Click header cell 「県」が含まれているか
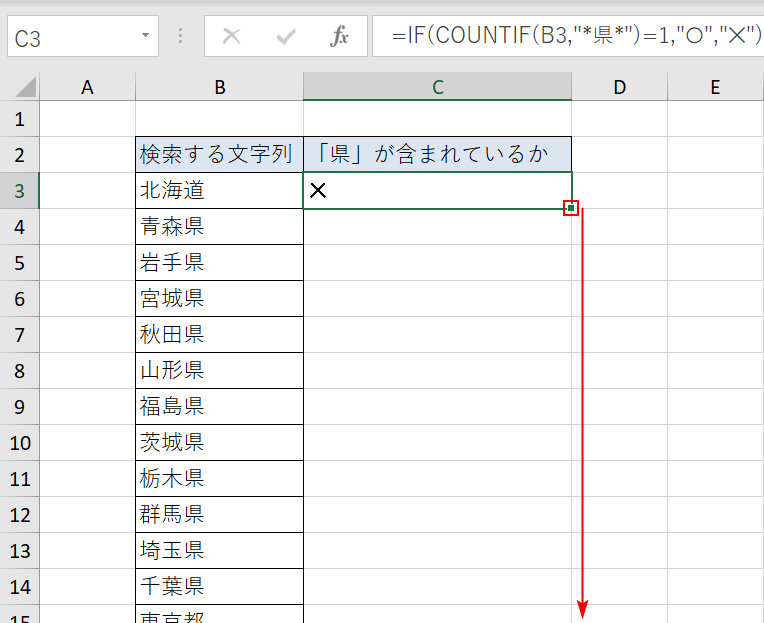Viewport: 764px width, 623px height. coord(438,155)
